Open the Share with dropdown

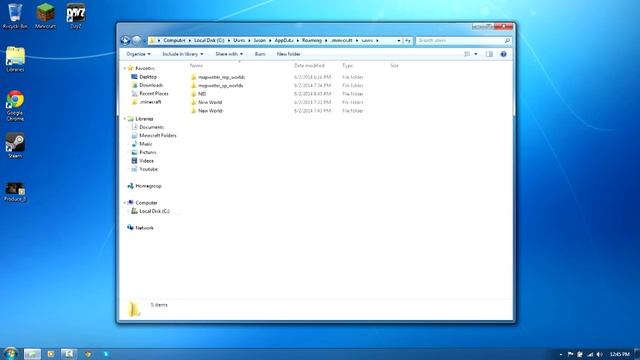click(x=229, y=54)
